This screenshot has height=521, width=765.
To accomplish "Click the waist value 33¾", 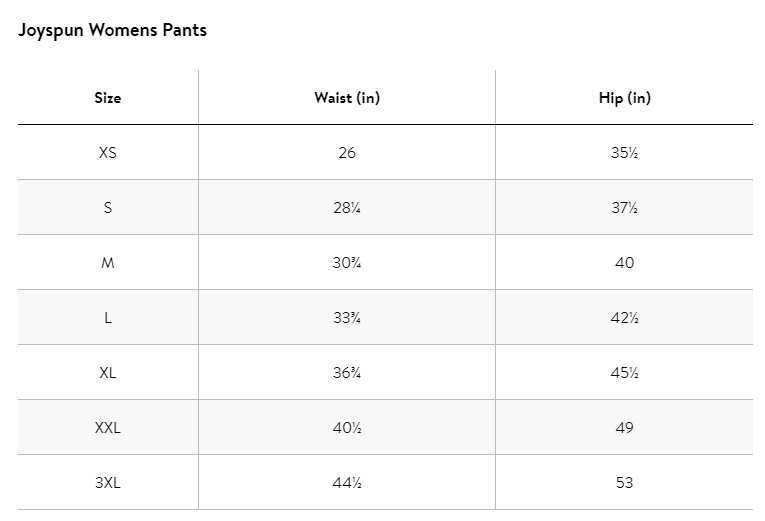I will pyautogui.click(x=347, y=318).
